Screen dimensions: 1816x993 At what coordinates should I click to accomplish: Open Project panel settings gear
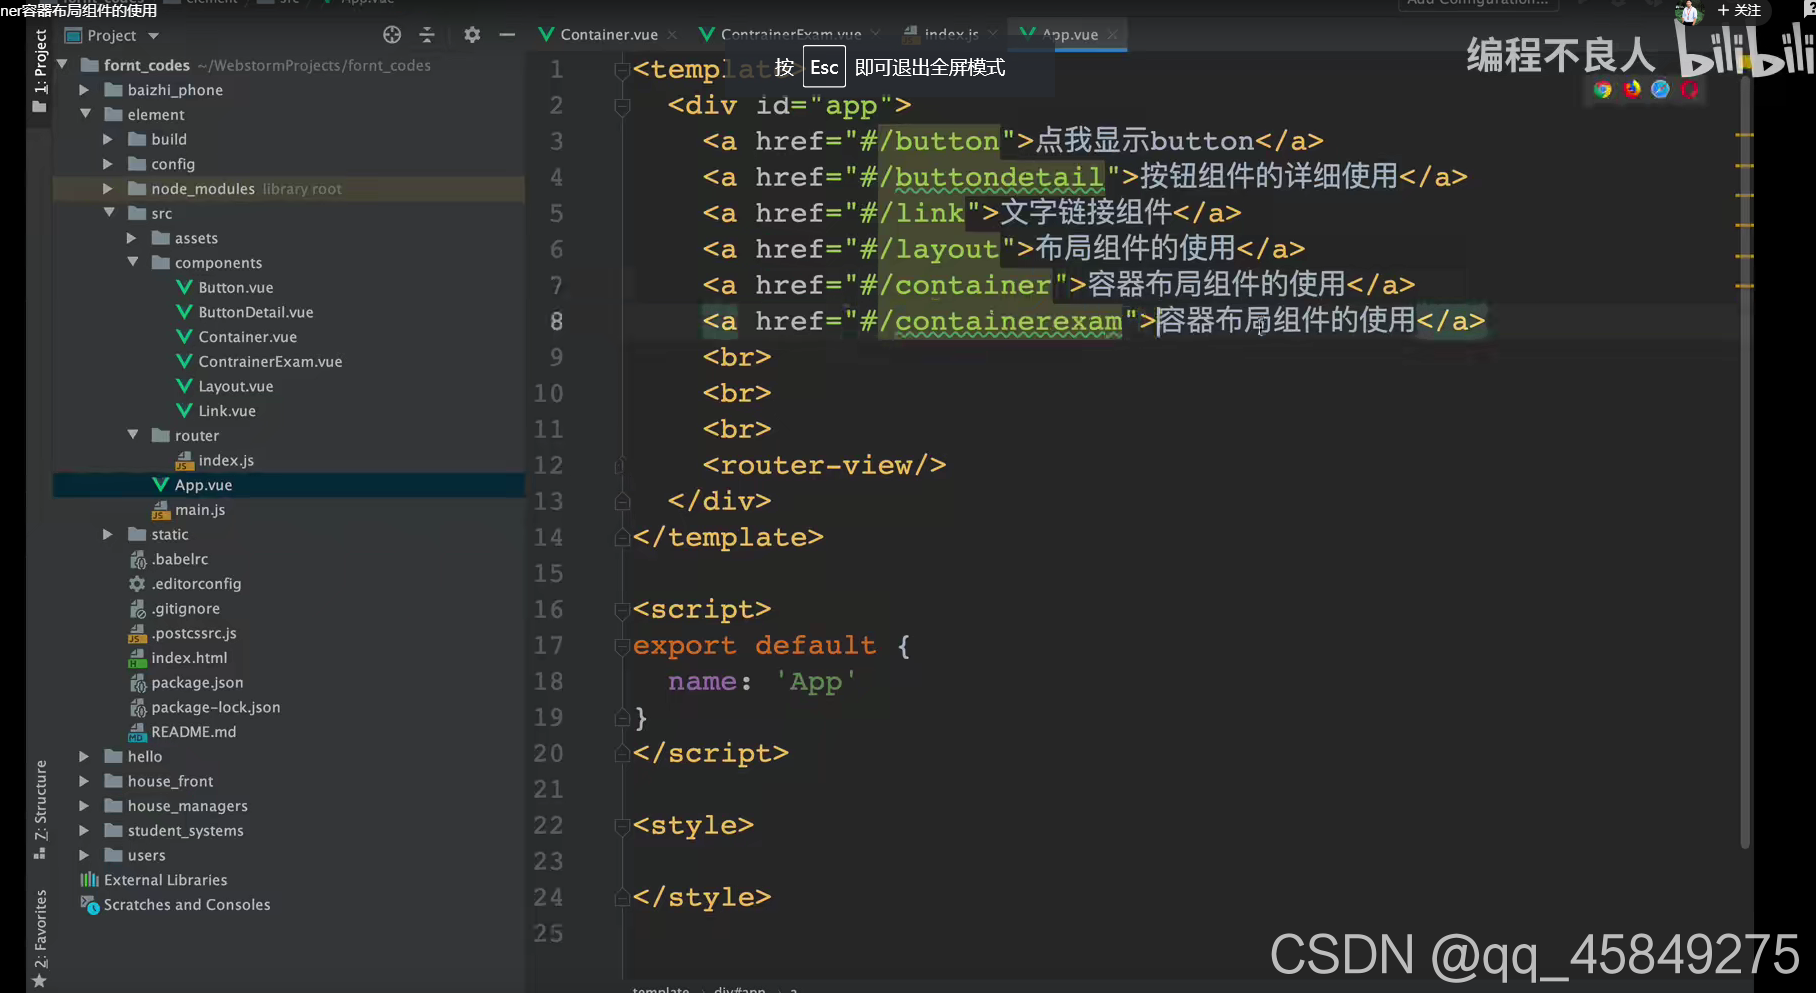click(472, 35)
